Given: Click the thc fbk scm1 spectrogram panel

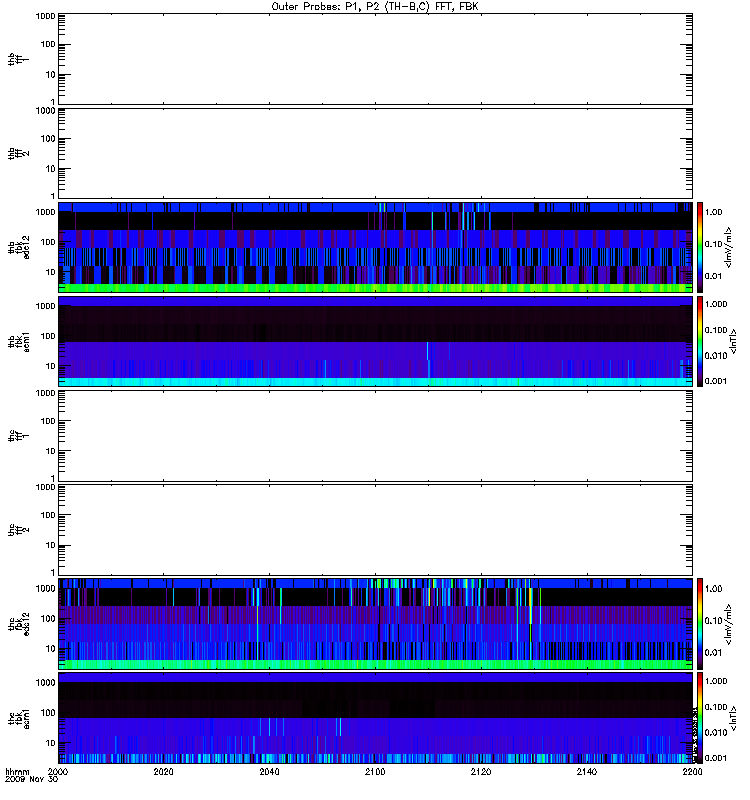Looking at the screenshot, I should tap(375, 718).
